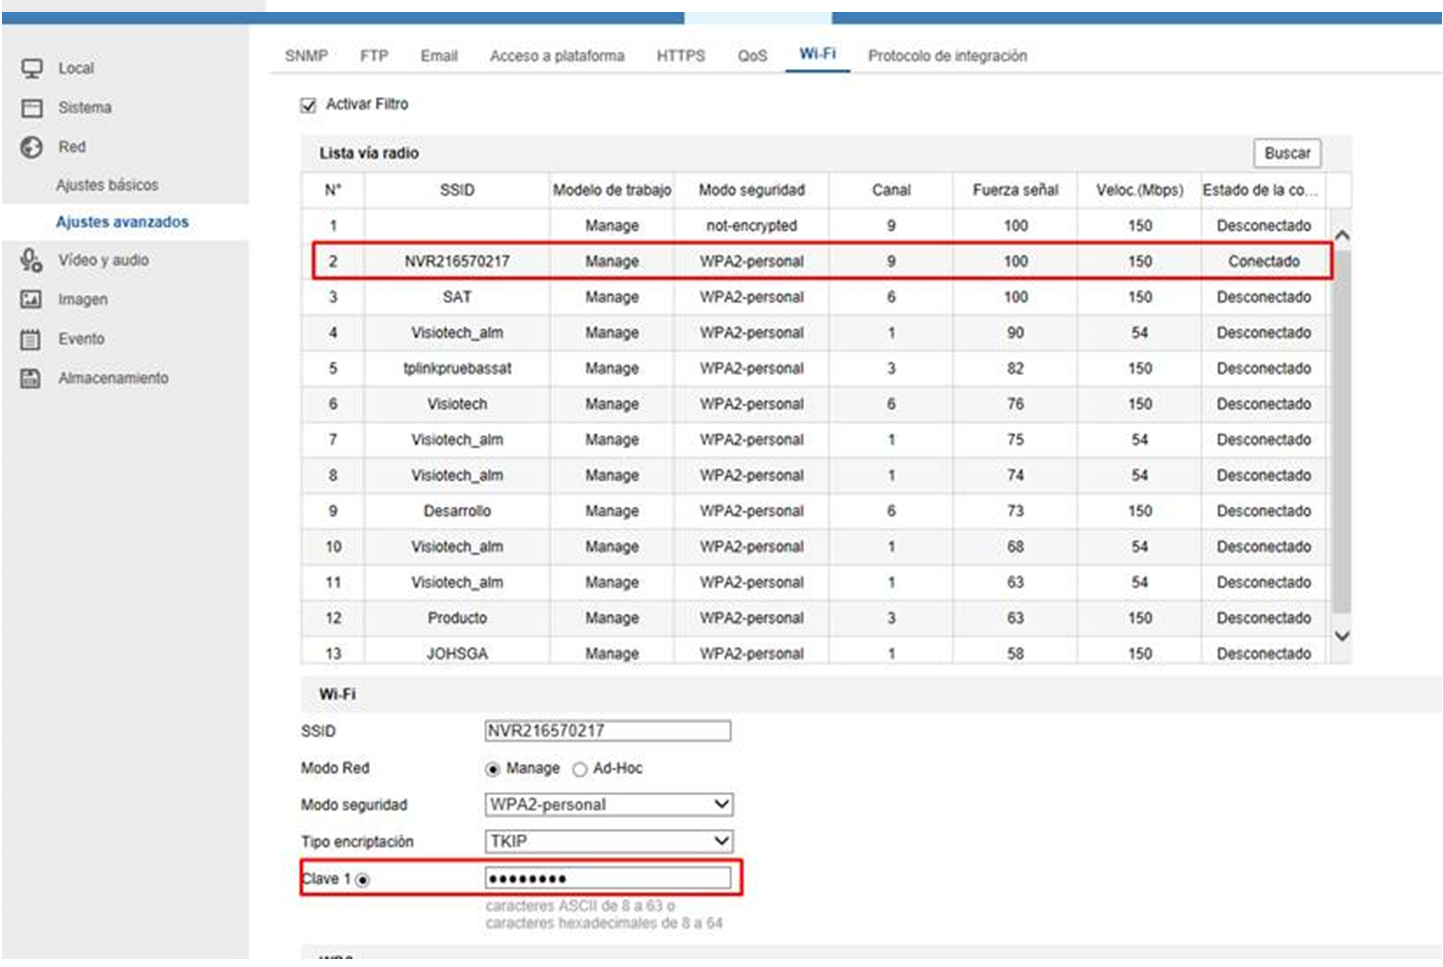This screenshot has height=967, width=1443.
Task: Open Protocolo de integración tab
Action: (x=948, y=56)
